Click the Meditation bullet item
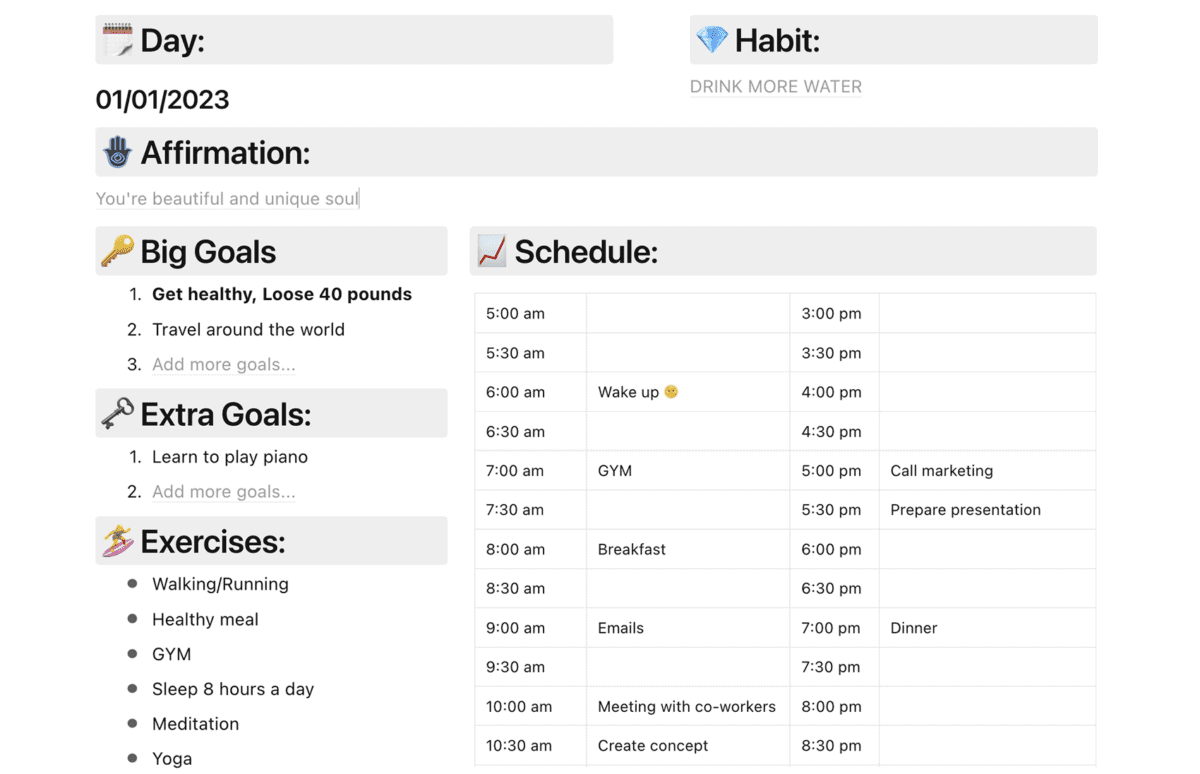 click(x=196, y=724)
